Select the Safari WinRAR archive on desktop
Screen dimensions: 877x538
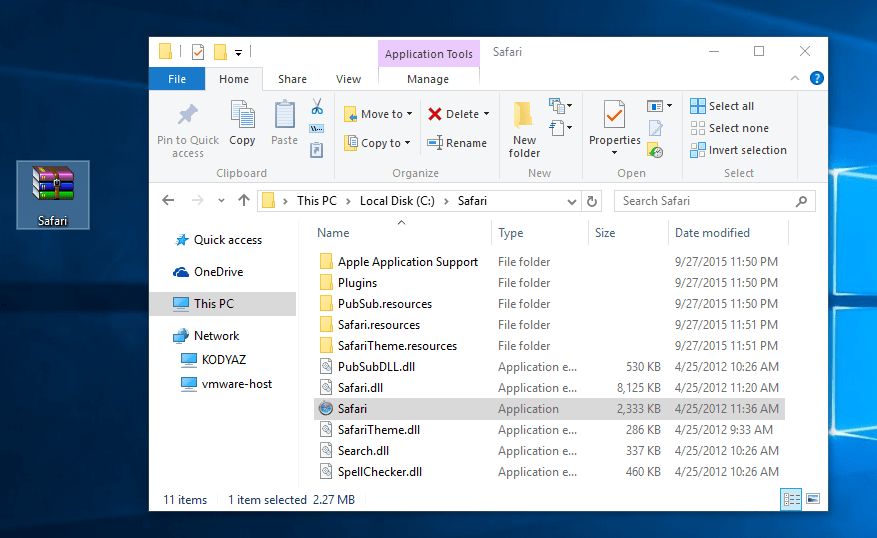(x=53, y=195)
